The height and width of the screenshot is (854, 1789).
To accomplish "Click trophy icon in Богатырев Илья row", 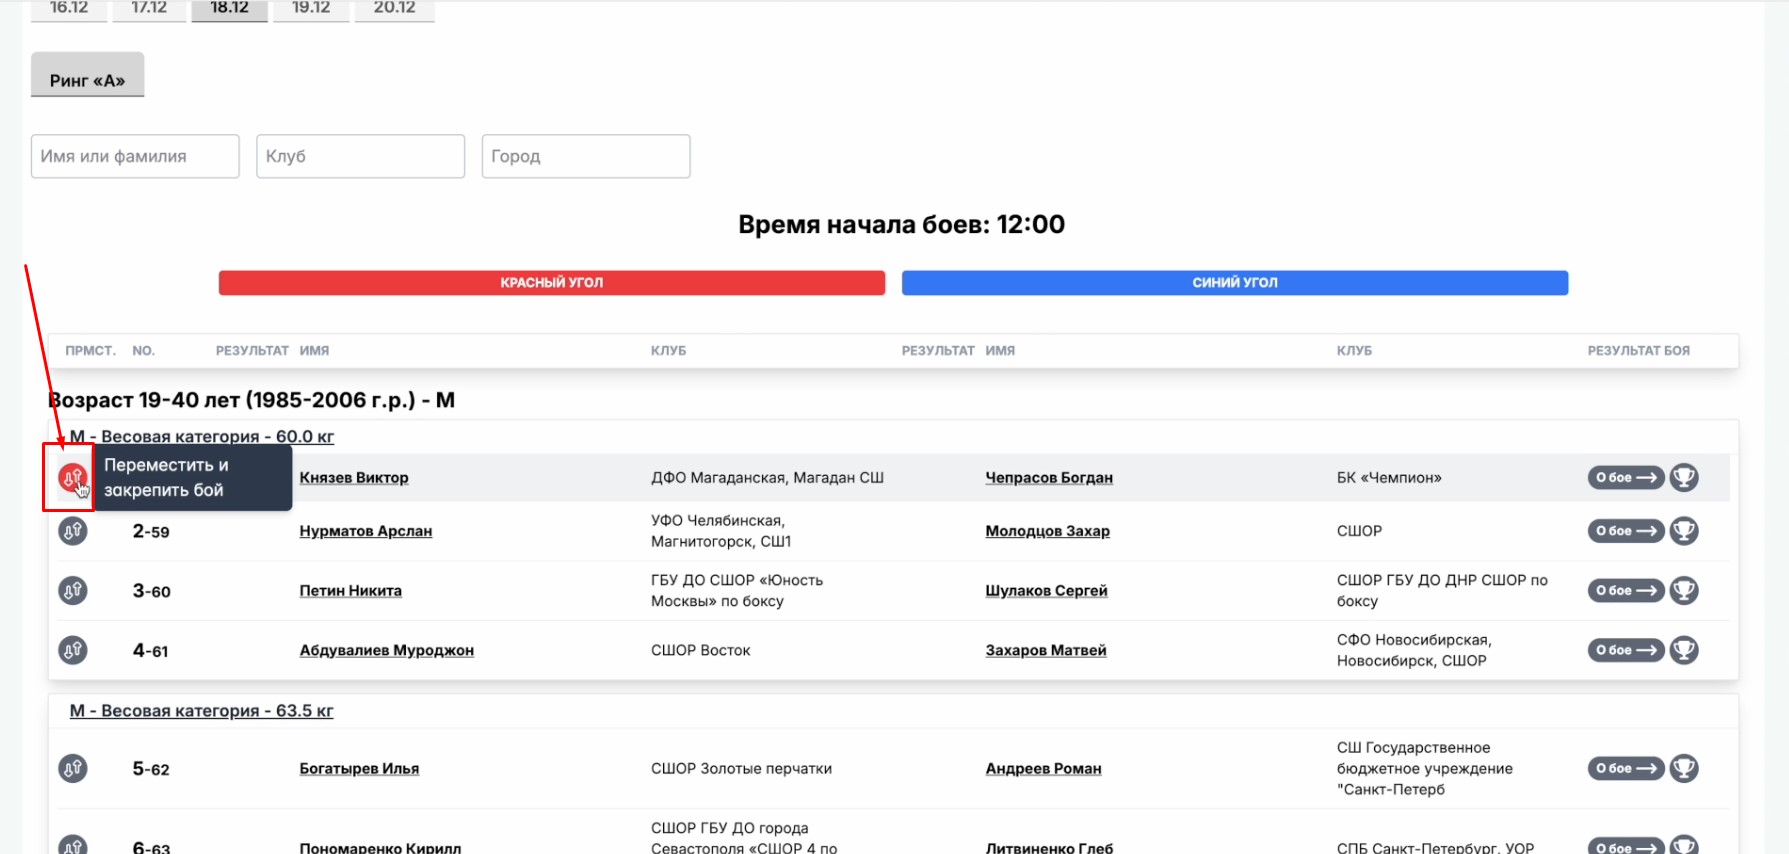I will (1684, 769).
